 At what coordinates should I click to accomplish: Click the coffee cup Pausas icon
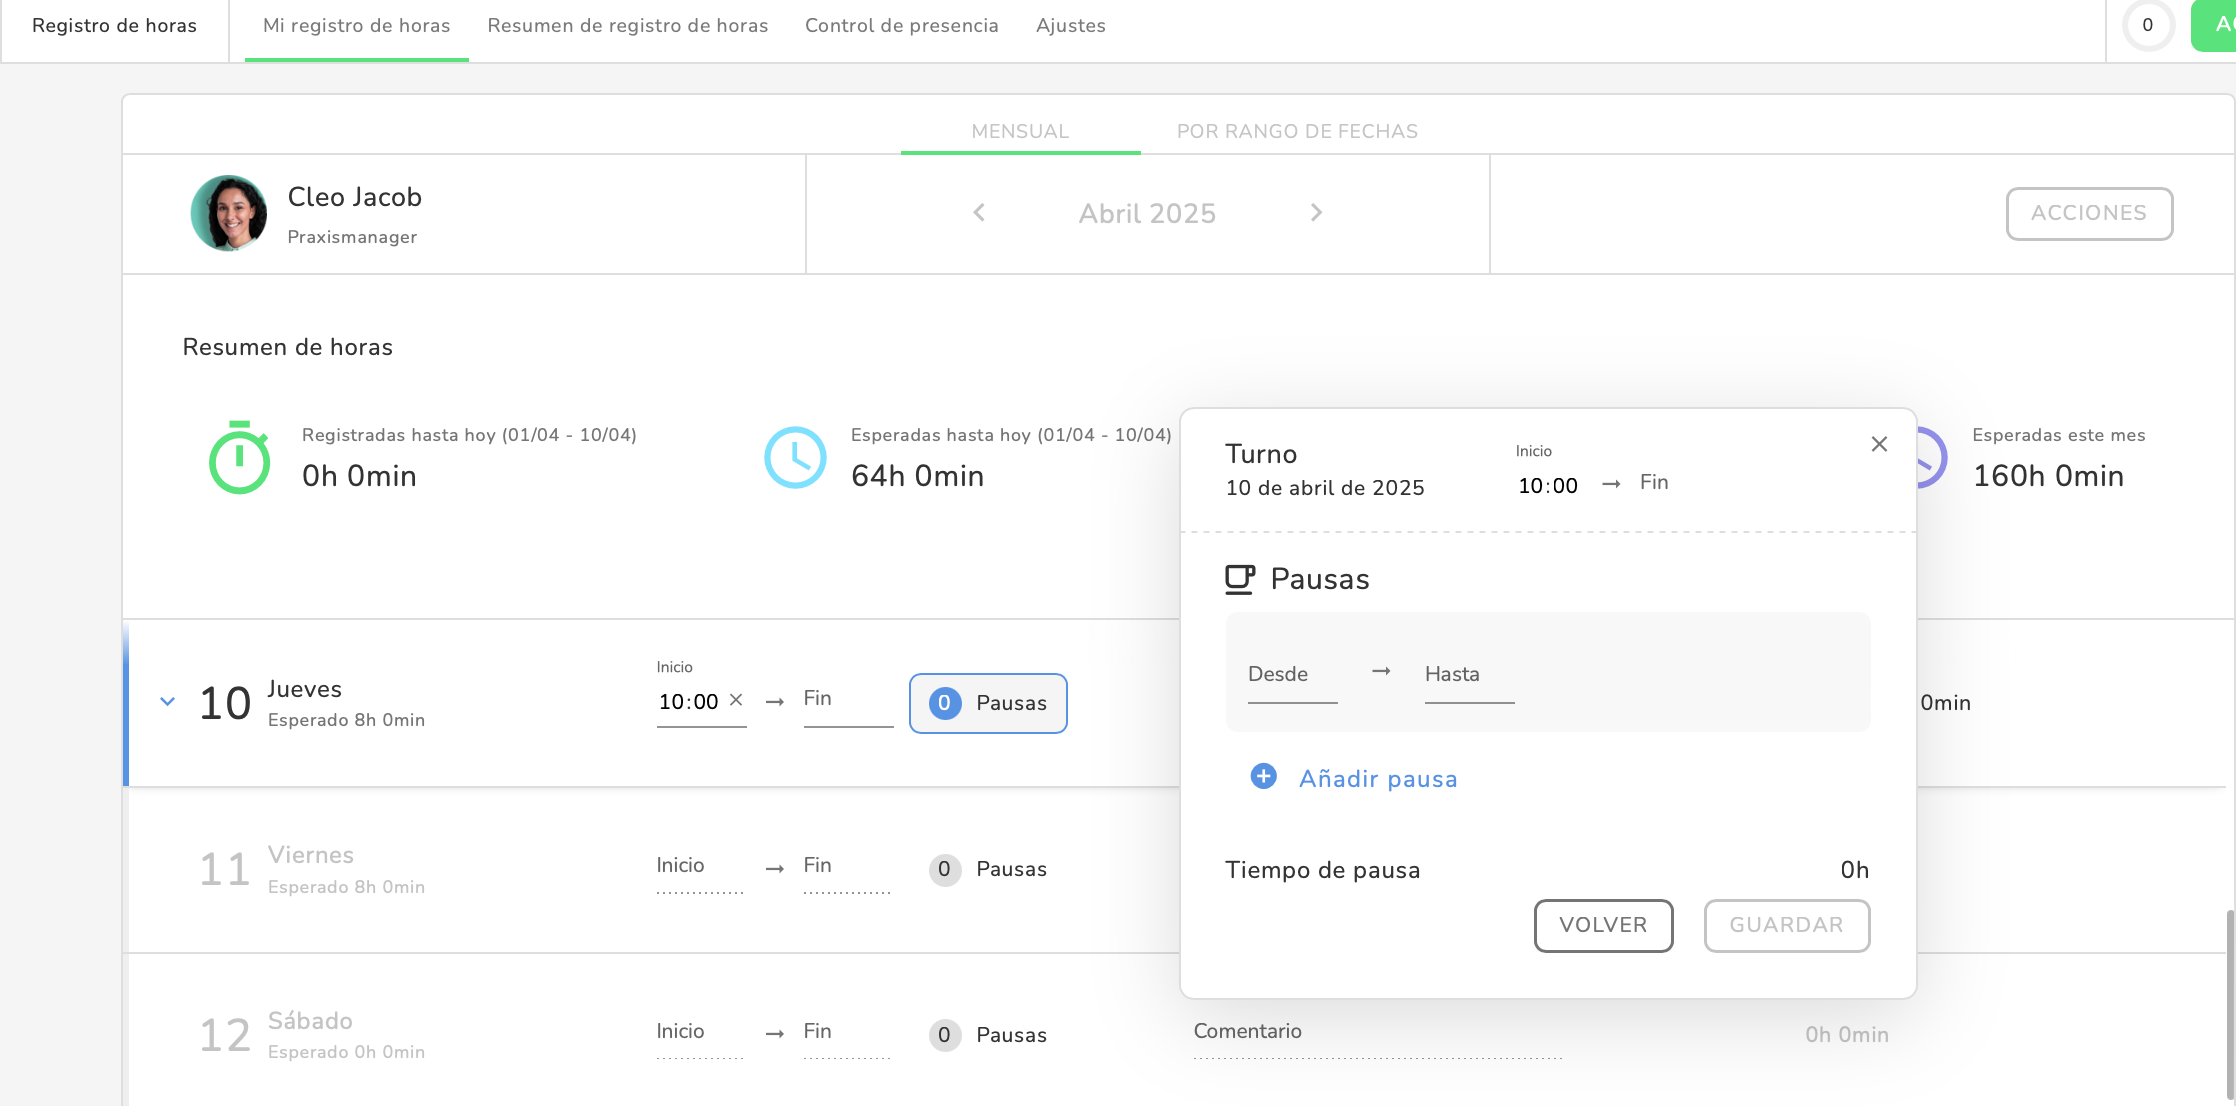tap(1239, 579)
